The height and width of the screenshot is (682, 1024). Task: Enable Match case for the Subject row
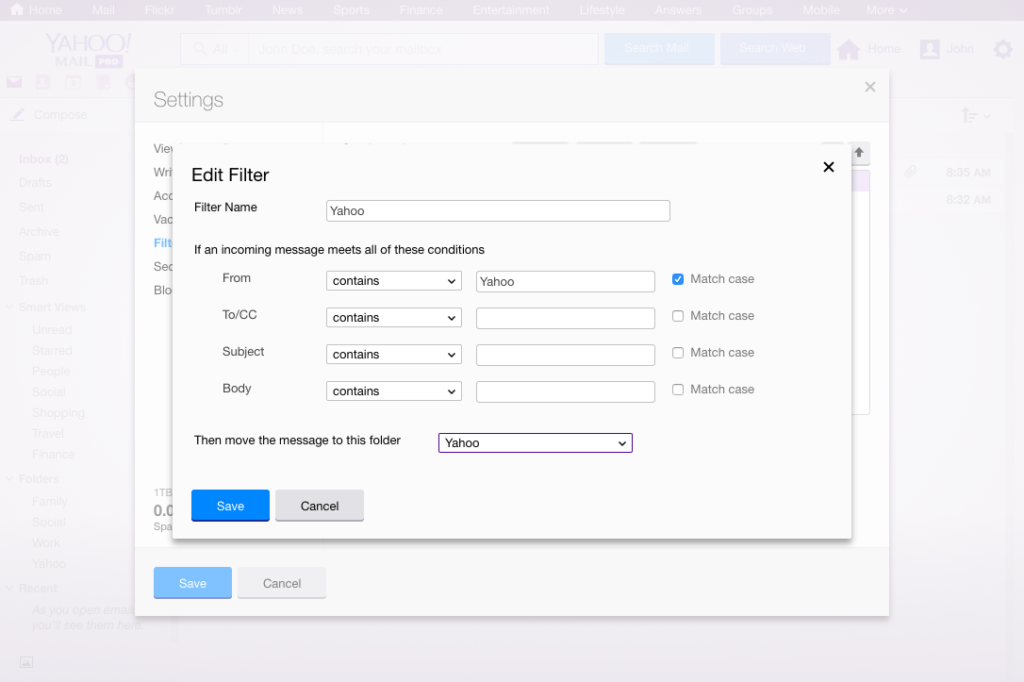click(678, 353)
